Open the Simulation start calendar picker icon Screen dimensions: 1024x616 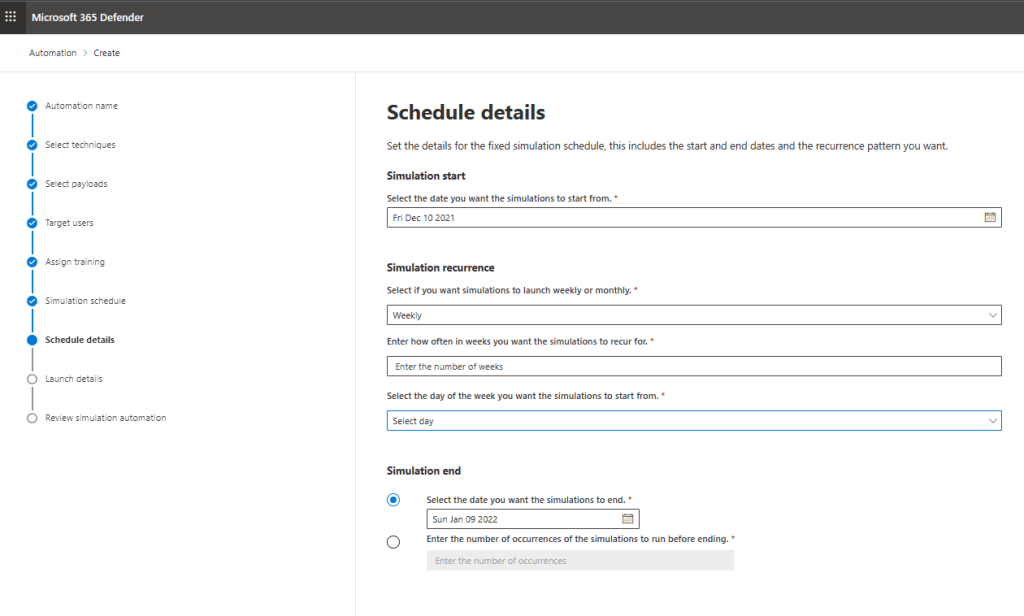990,217
